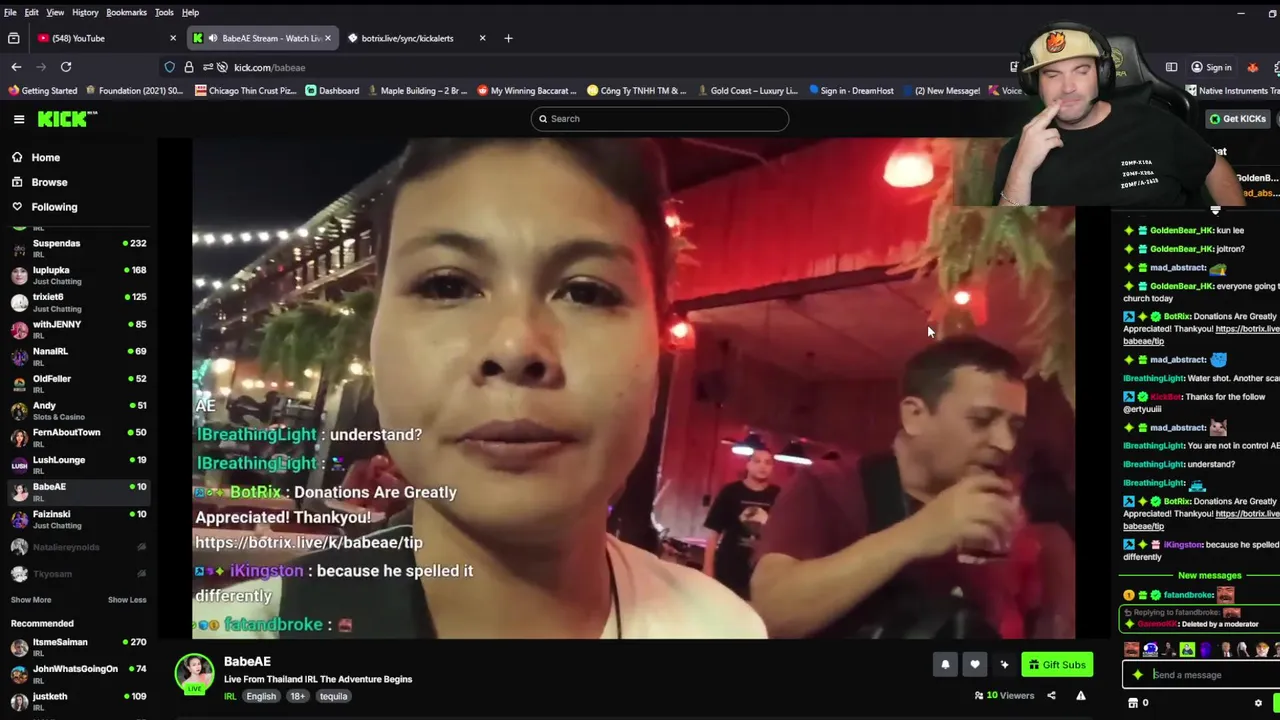This screenshot has height=720, width=1280.
Task: Go back in browser history
Action: [x=16, y=67]
